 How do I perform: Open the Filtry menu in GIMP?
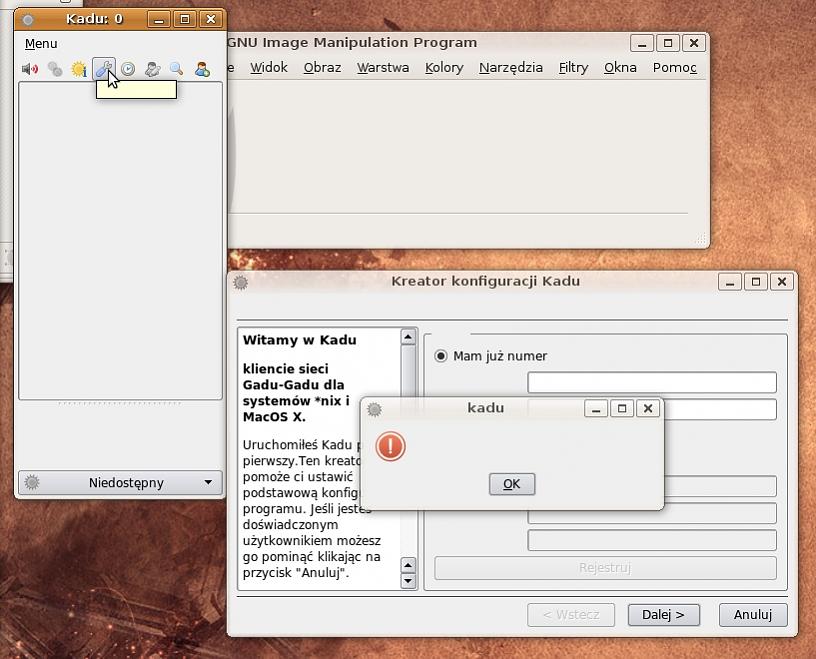pos(573,68)
